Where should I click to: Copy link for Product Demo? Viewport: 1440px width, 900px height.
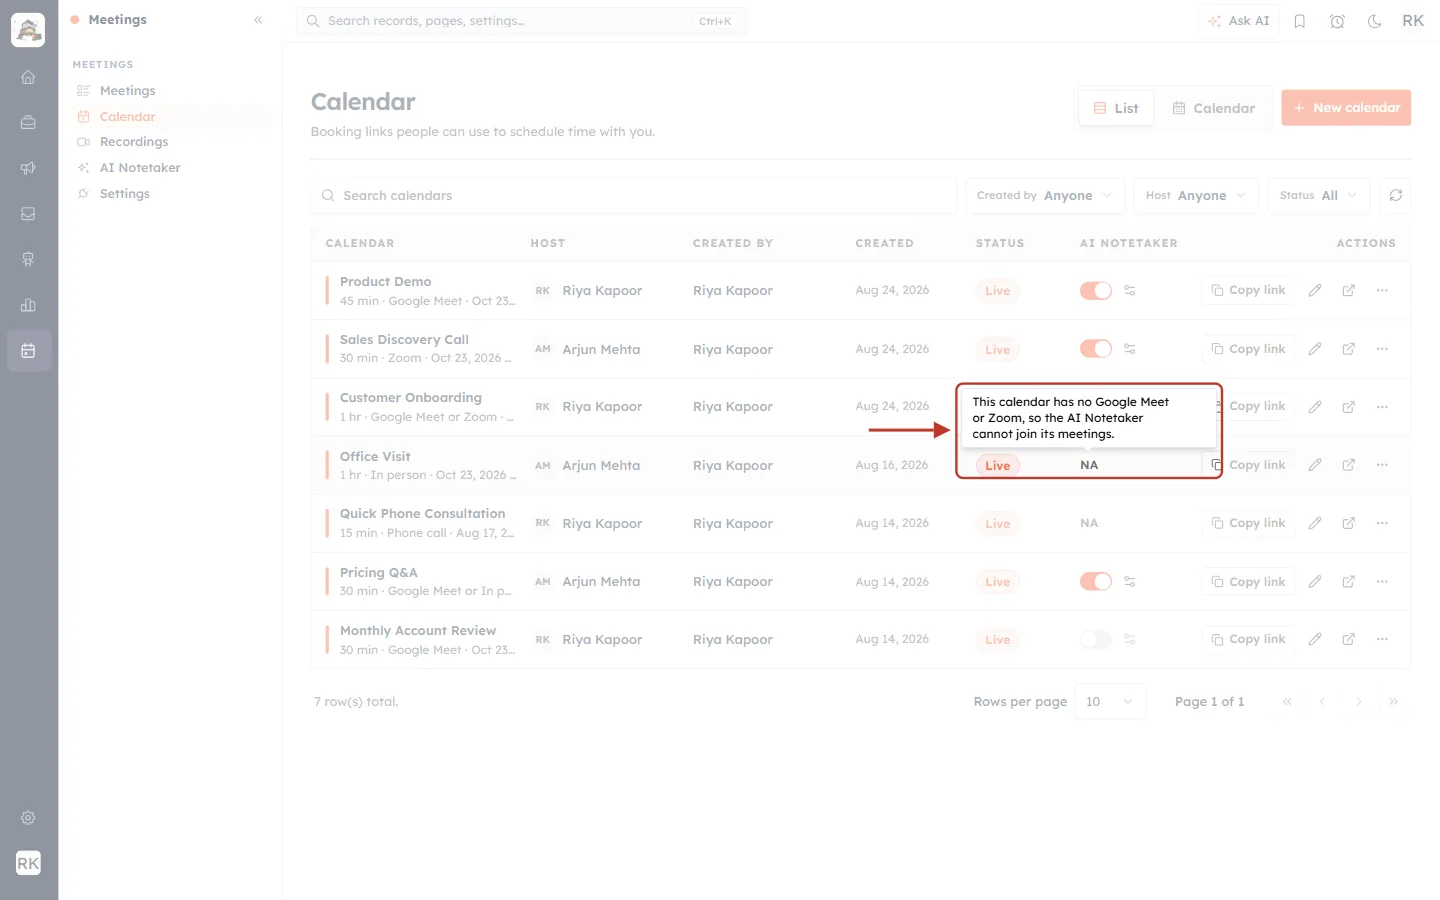click(x=1248, y=290)
